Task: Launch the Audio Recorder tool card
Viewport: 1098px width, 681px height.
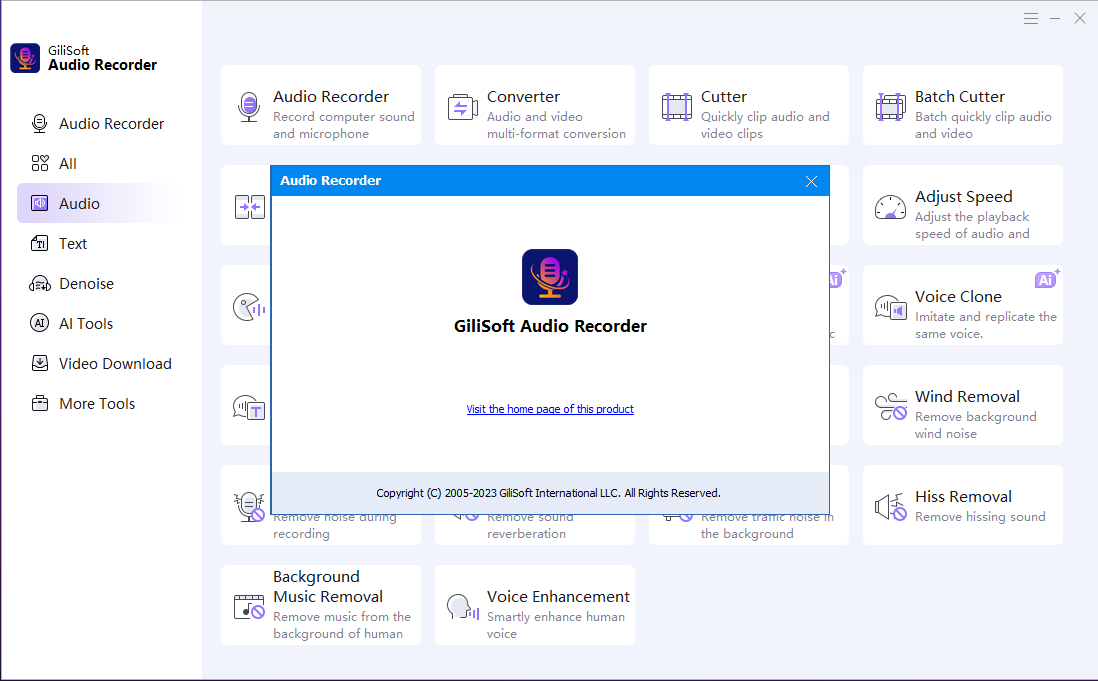Action: pyautogui.click(x=321, y=105)
